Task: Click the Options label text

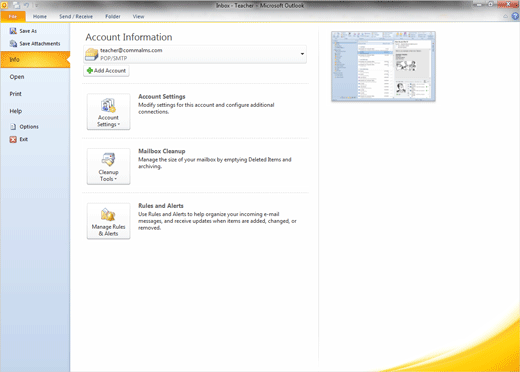Action: click(29, 127)
